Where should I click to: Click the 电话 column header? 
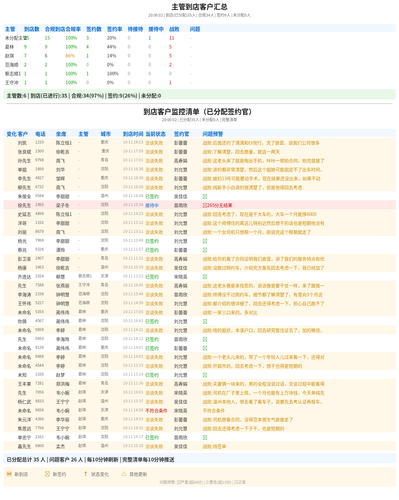[x=40, y=134]
